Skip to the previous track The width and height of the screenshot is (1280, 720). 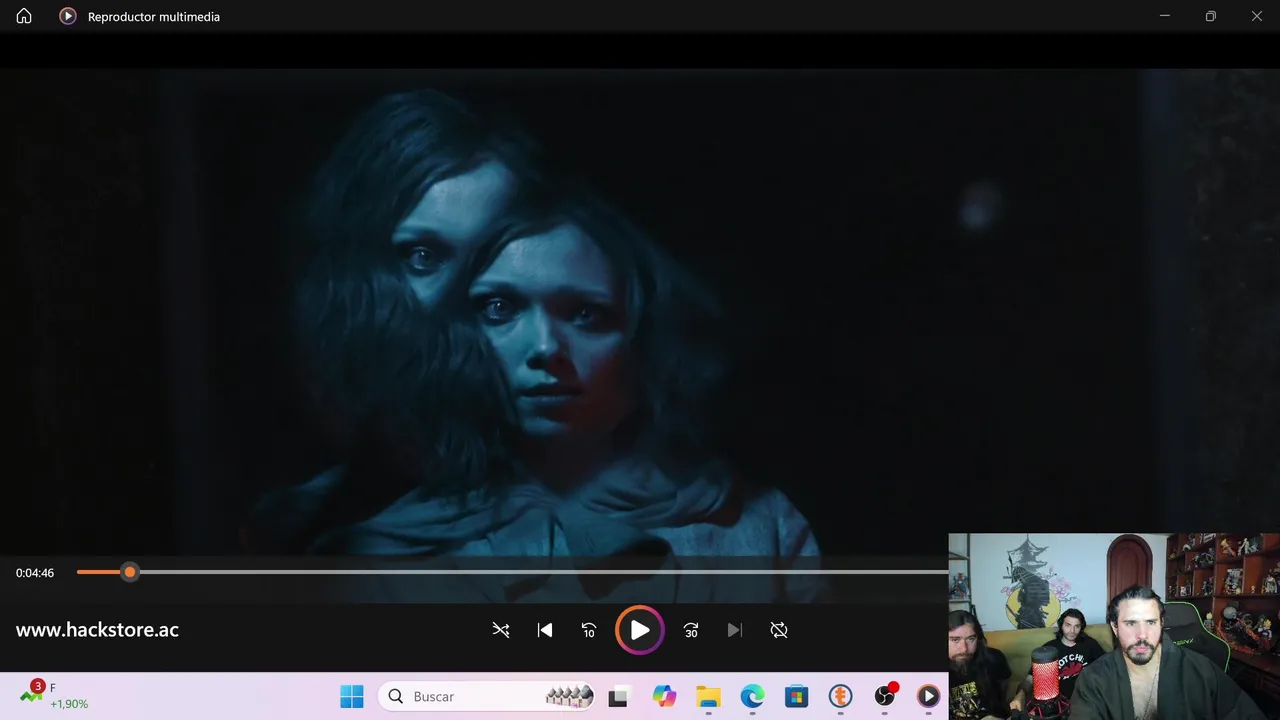pos(545,630)
